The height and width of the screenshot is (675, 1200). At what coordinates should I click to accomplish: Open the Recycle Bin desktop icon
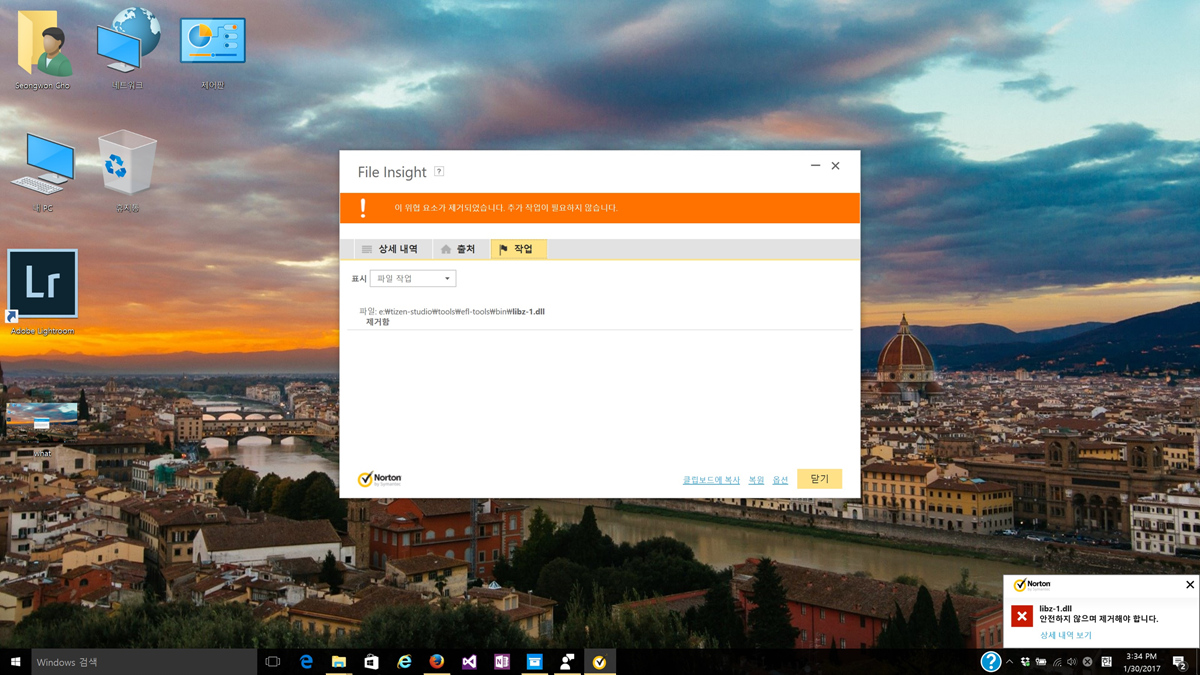tap(127, 165)
